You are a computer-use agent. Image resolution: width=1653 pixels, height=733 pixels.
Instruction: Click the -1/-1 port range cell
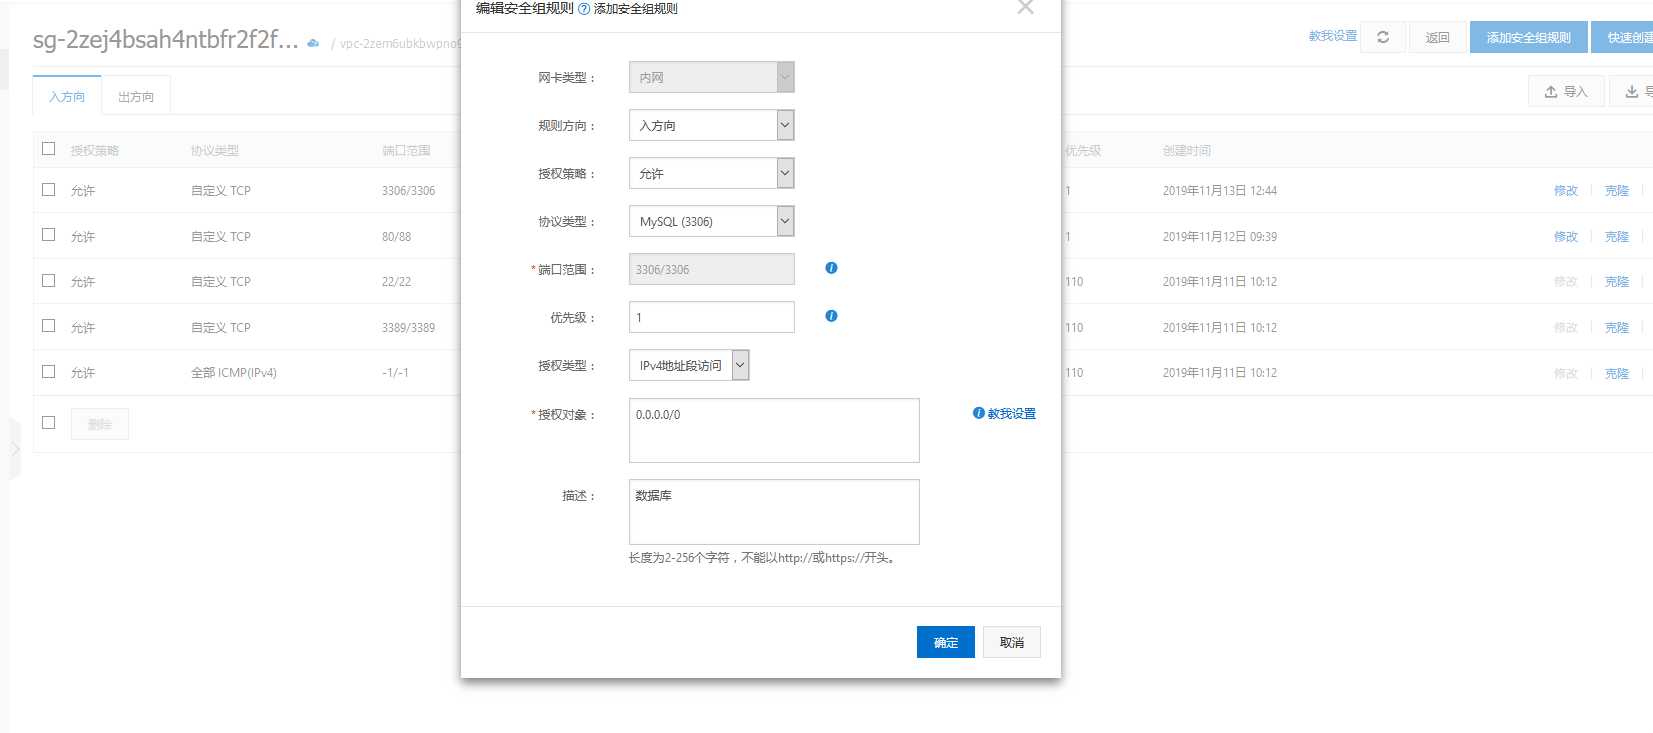click(x=396, y=372)
